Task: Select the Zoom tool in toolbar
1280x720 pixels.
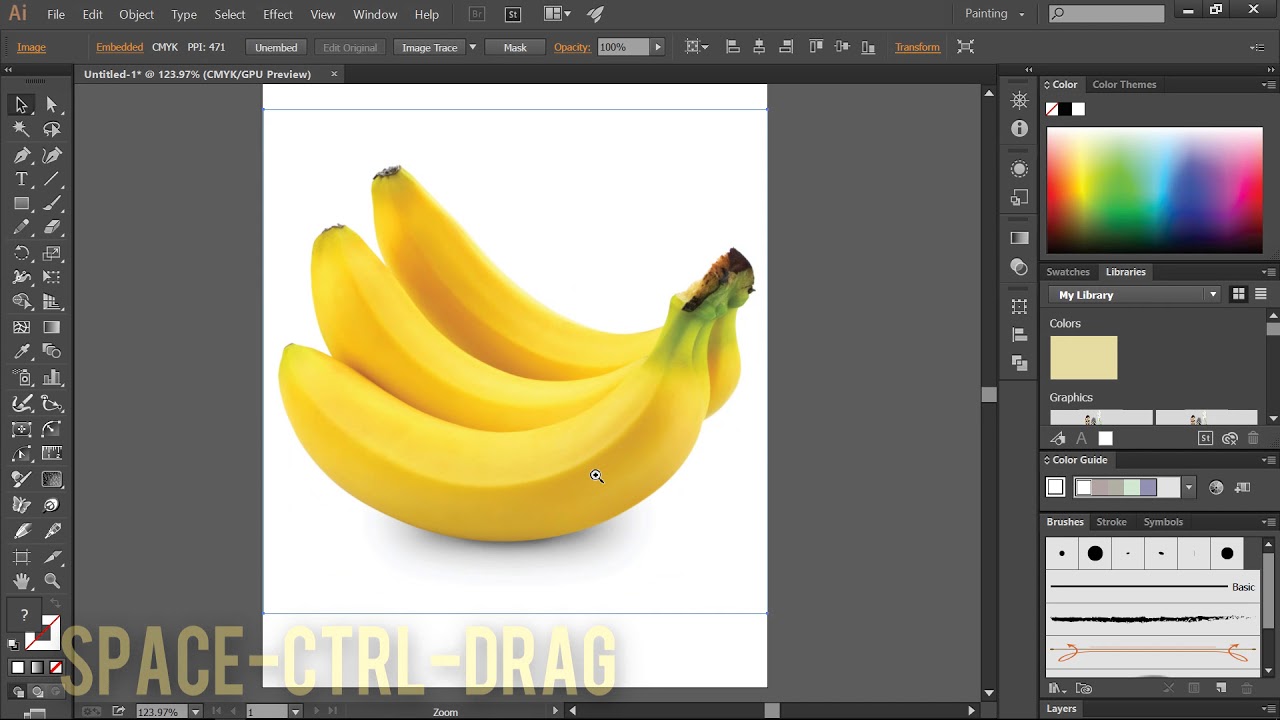Action: pyautogui.click(x=52, y=581)
